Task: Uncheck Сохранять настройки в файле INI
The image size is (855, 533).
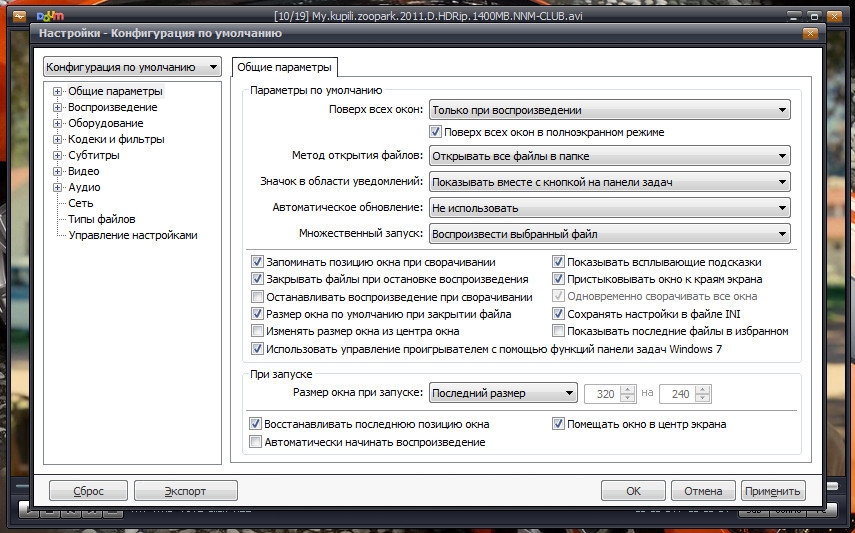Action: [x=559, y=314]
